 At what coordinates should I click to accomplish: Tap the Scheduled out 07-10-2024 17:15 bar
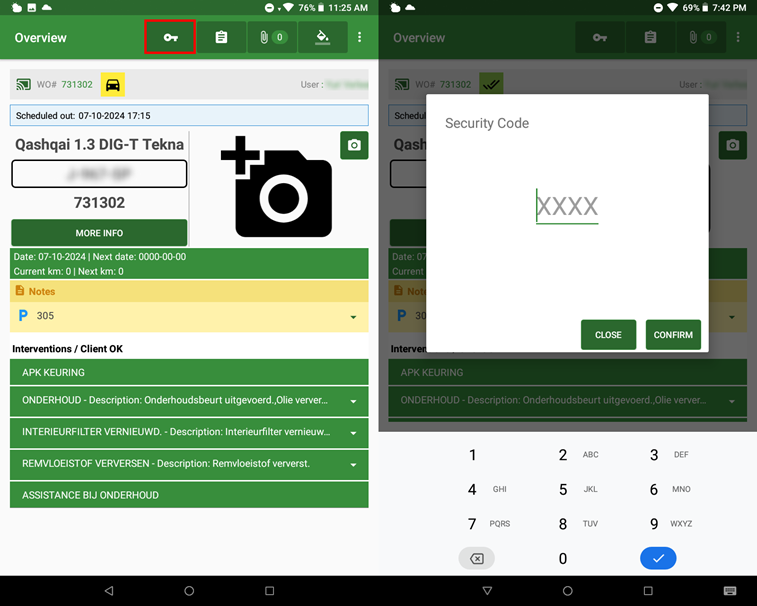[x=189, y=116]
